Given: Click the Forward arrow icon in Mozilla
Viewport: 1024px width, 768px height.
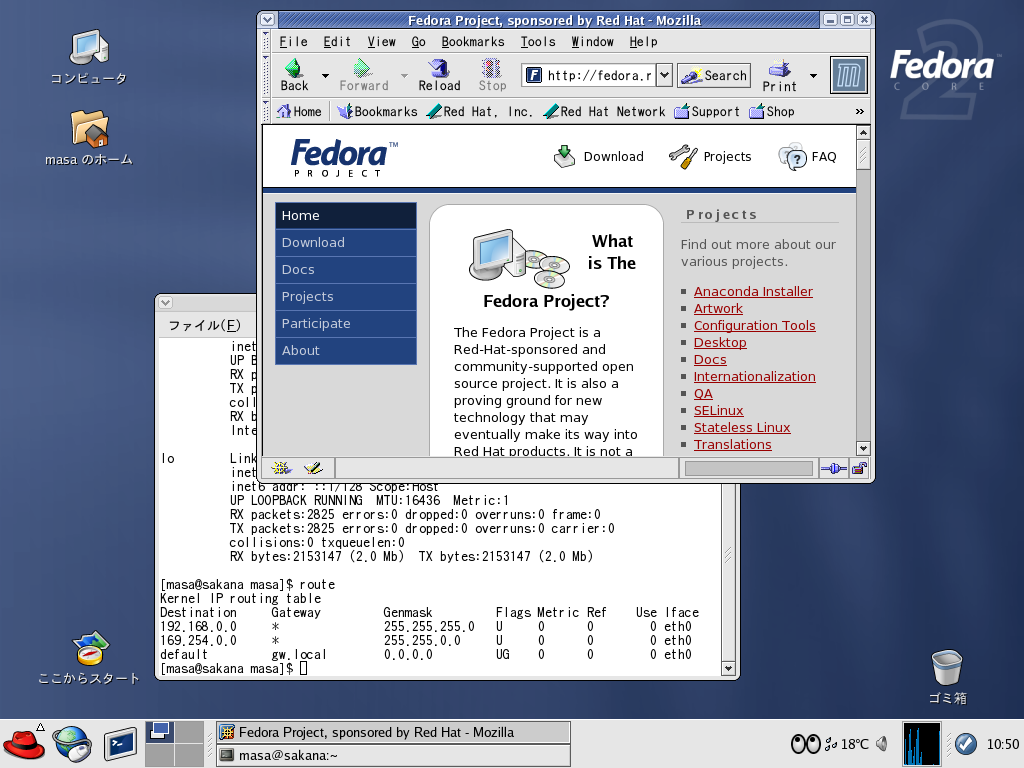Looking at the screenshot, I should 362,69.
